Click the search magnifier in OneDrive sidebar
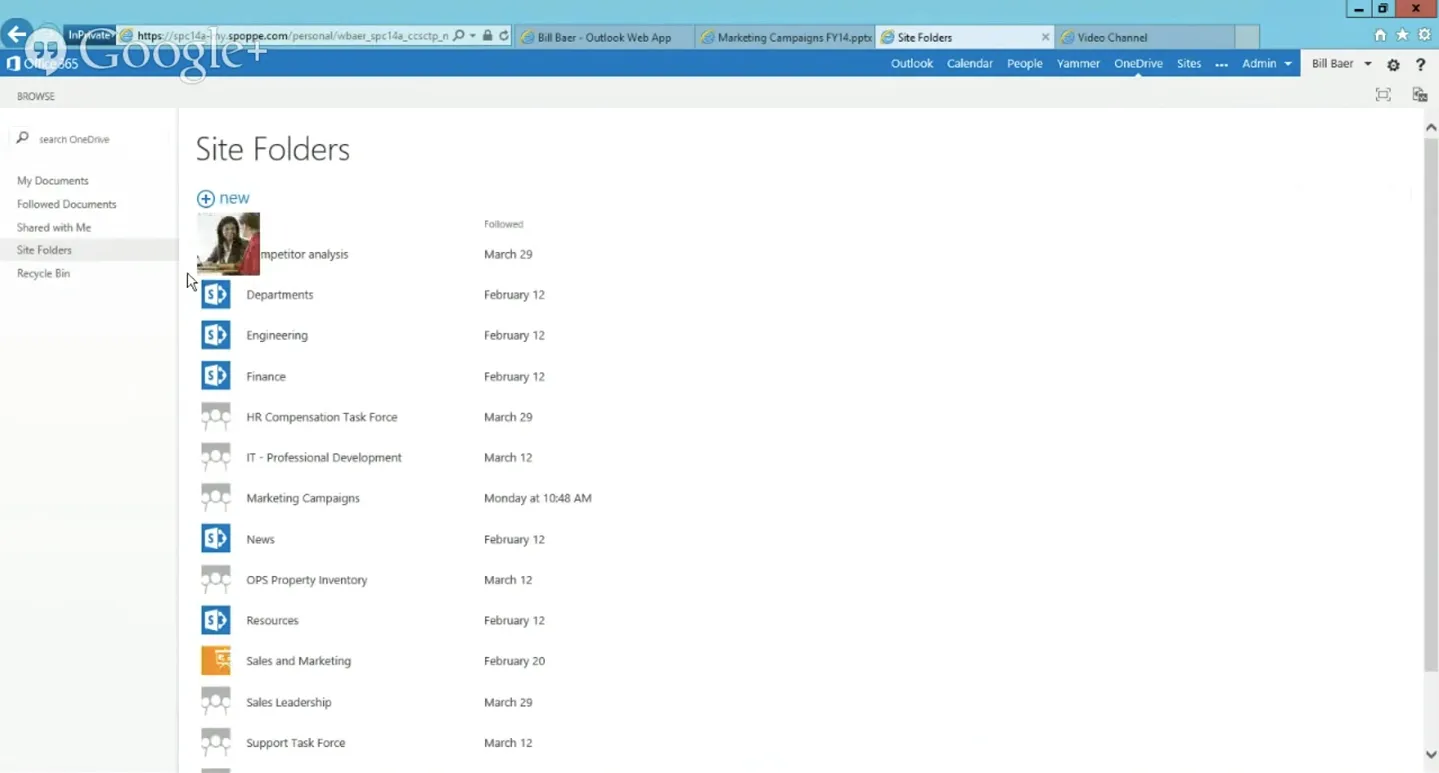Screen dimensions: 1439x773 23,138
